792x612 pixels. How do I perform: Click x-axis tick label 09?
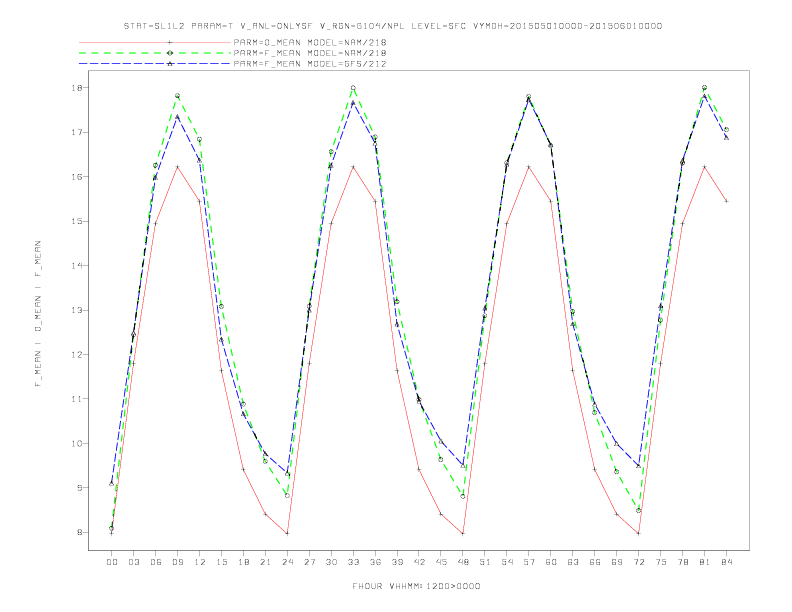(177, 562)
